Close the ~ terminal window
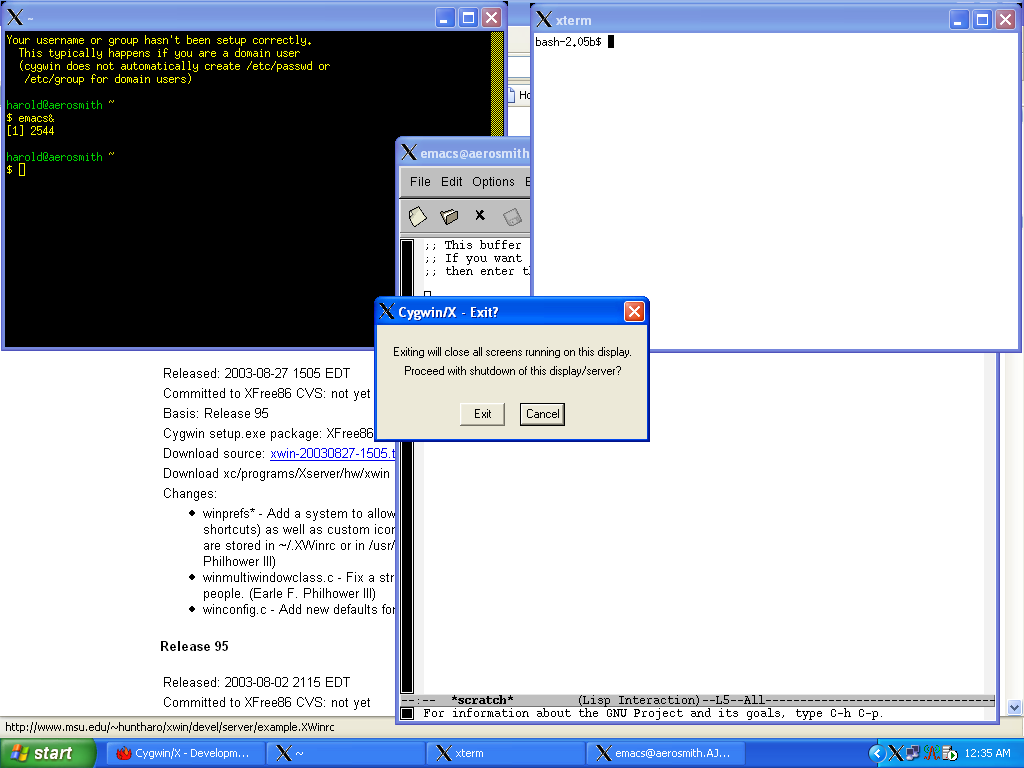Screen dimensions: 1024x768 pyautogui.click(x=492, y=18)
